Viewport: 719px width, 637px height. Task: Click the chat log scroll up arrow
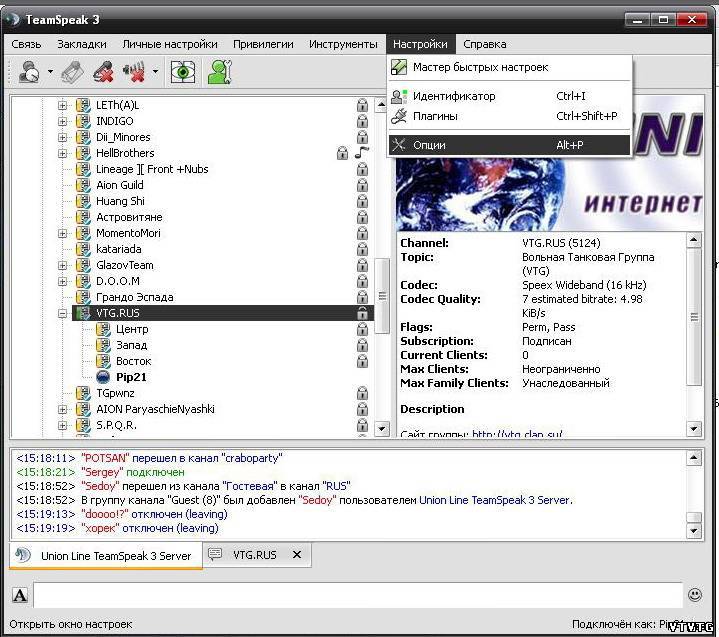point(694,458)
